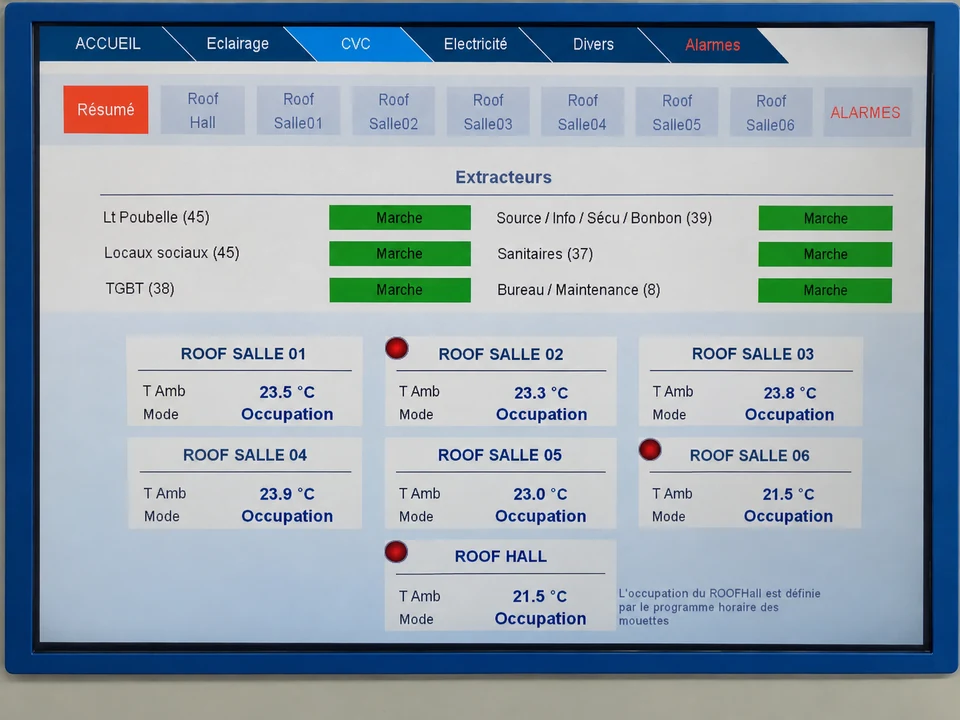The width and height of the screenshot is (960, 720).
Task: Click the Résumé button
Action: click(x=106, y=110)
